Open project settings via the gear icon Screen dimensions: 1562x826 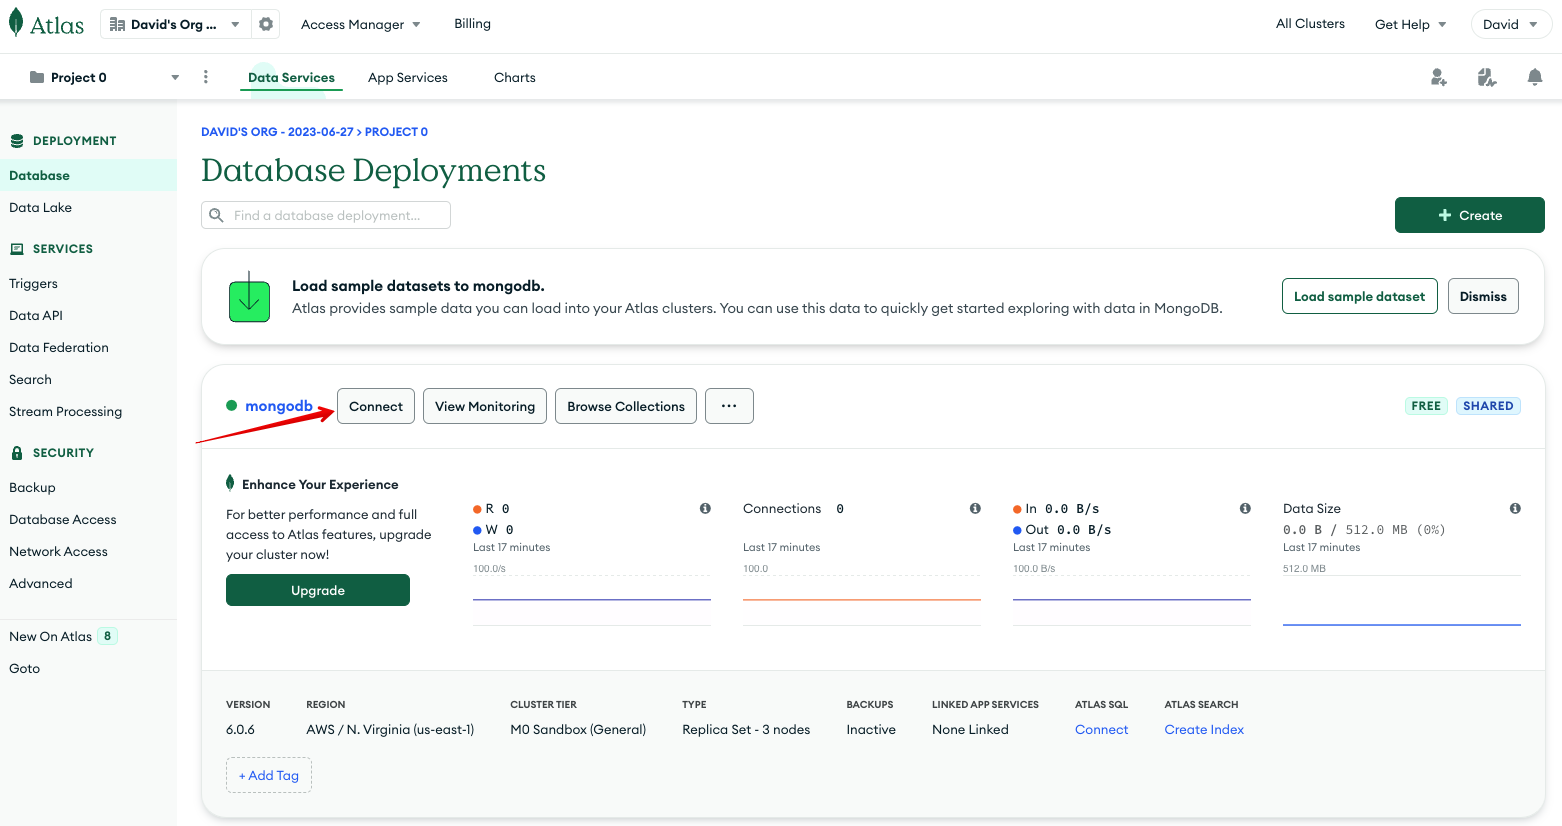tap(265, 23)
